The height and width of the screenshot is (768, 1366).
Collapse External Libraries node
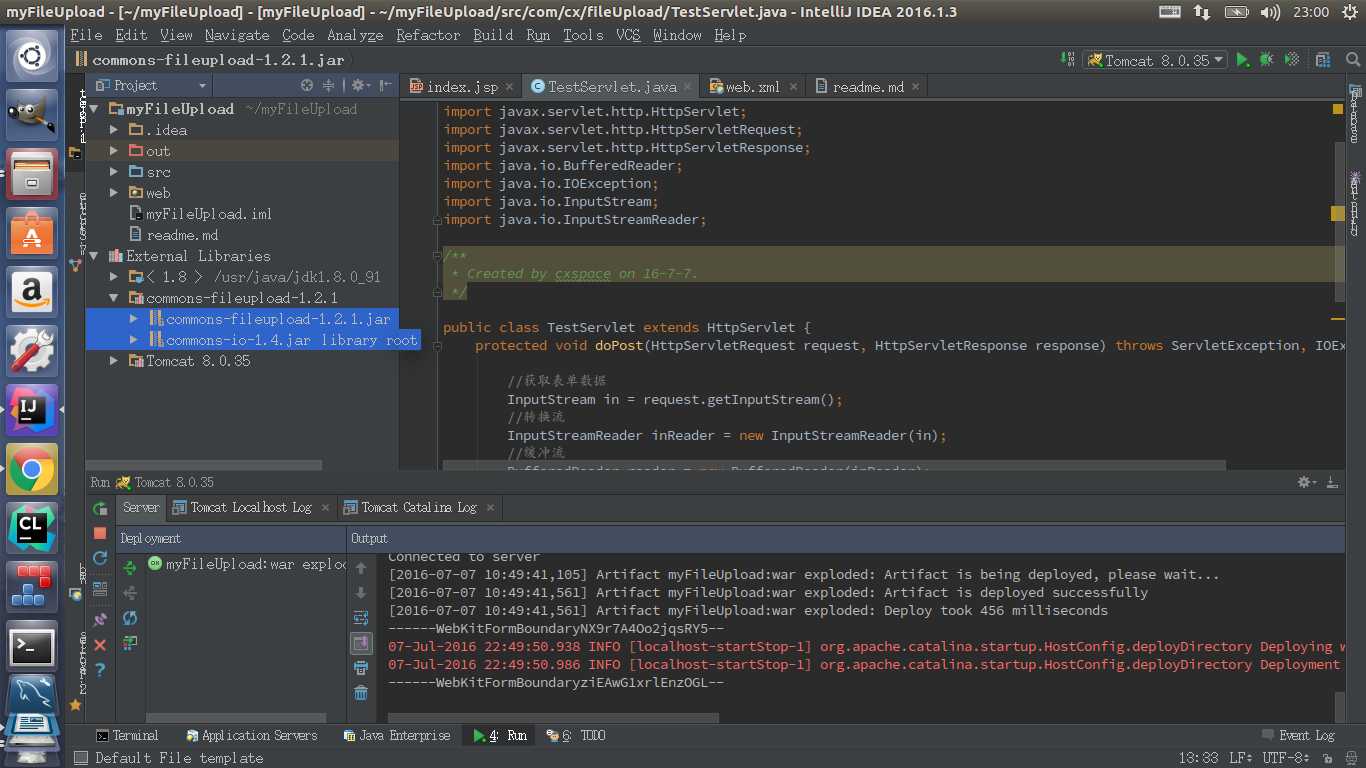[x=94, y=256]
